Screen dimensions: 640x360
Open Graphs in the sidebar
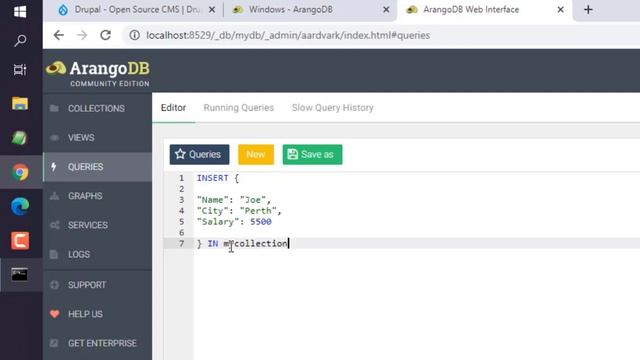click(x=97, y=196)
